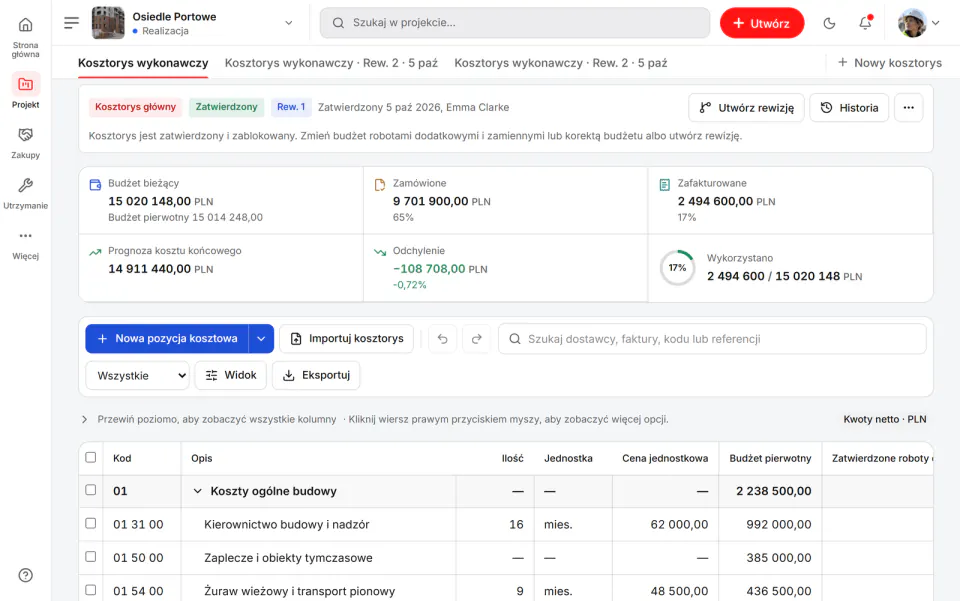Open the Wszystkie filter dropdown
960x601 pixels.
point(138,376)
